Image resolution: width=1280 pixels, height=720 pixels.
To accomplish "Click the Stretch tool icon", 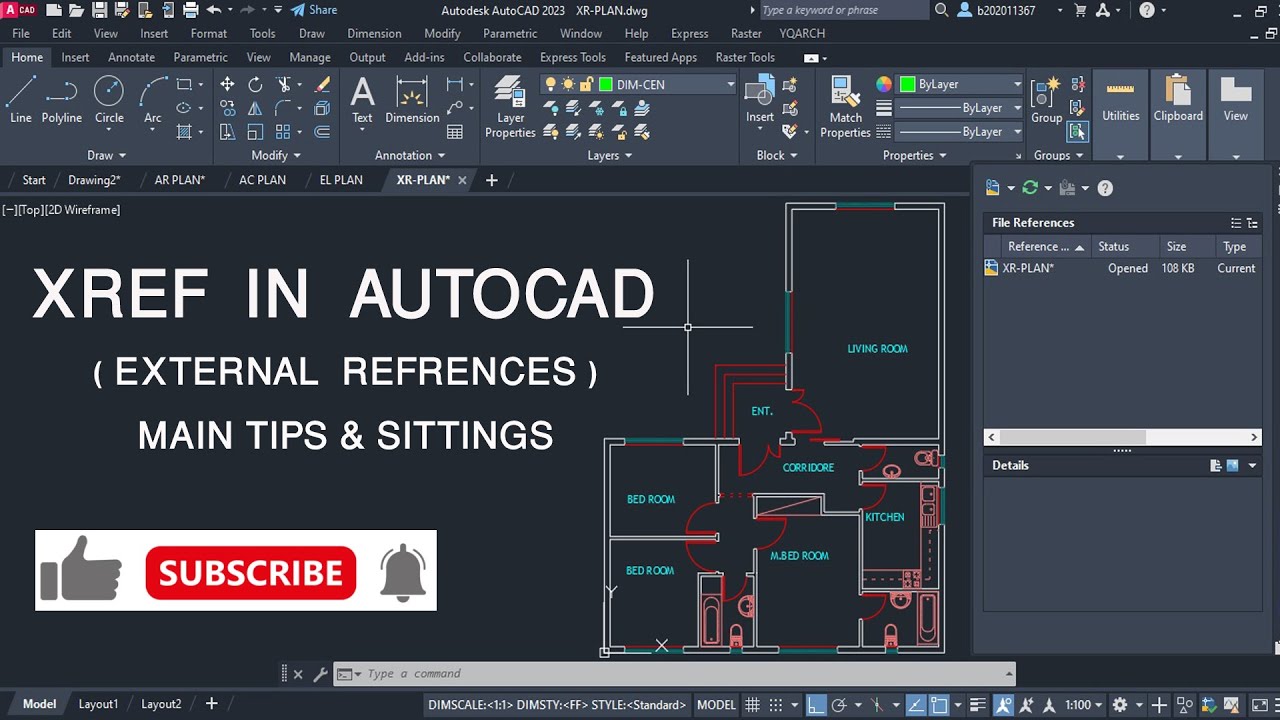I will 227,132.
